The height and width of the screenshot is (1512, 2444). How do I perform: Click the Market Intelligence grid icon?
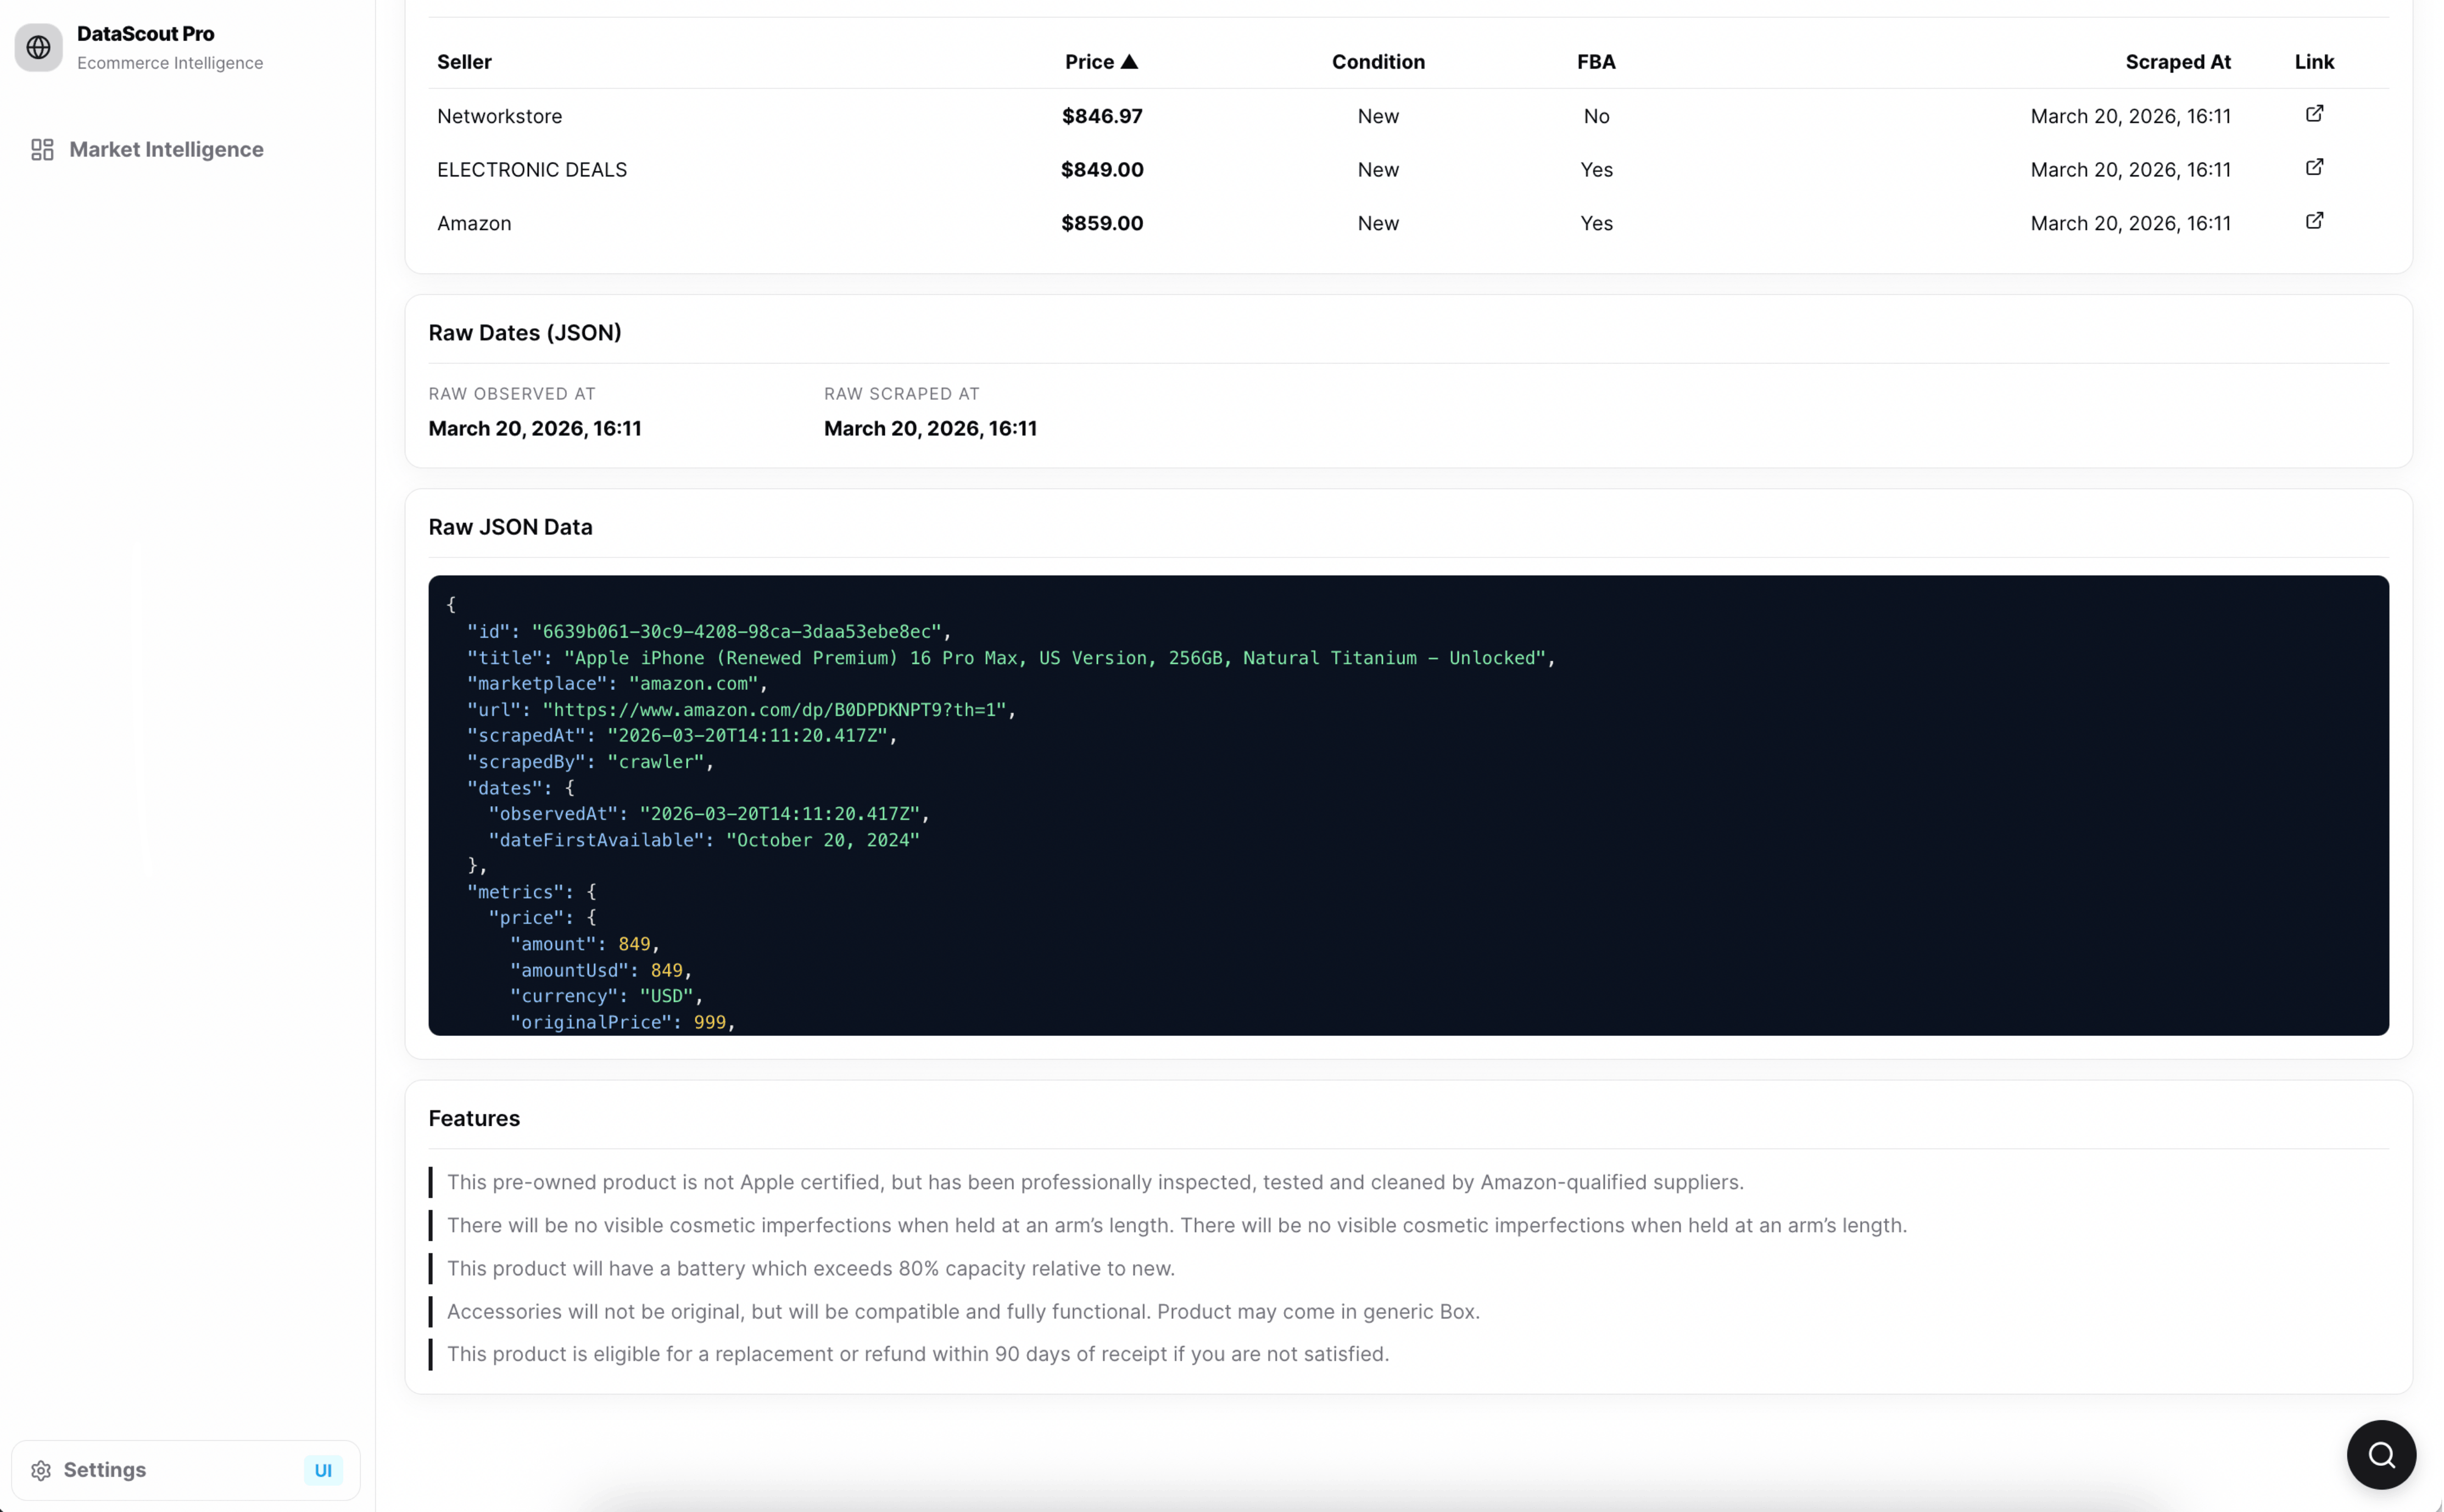(42, 150)
